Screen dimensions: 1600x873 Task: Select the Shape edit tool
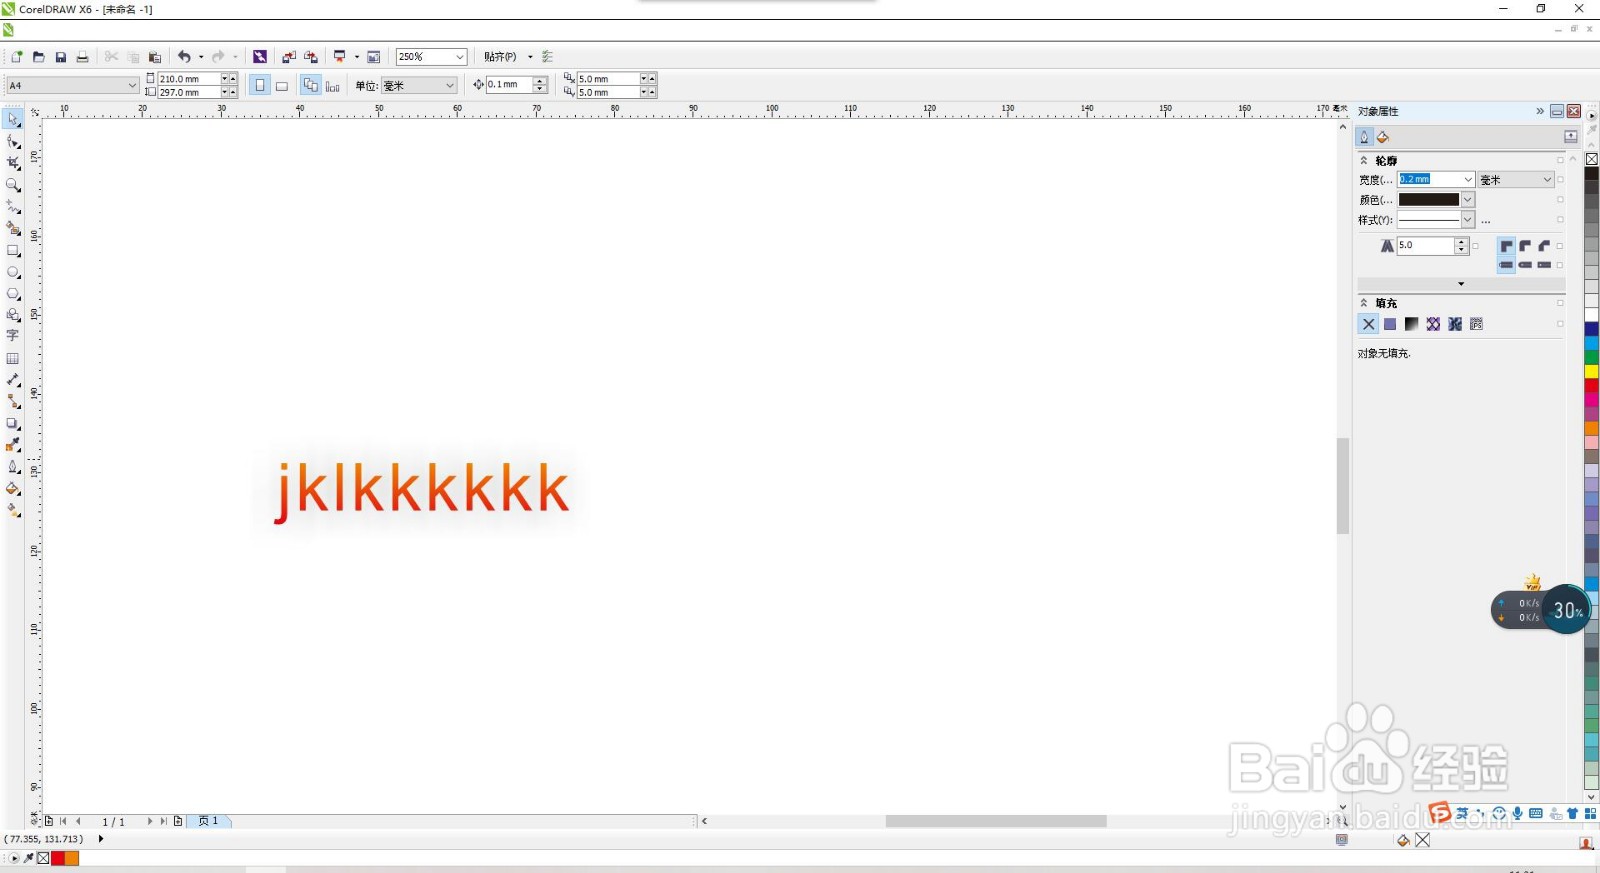(13, 141)
